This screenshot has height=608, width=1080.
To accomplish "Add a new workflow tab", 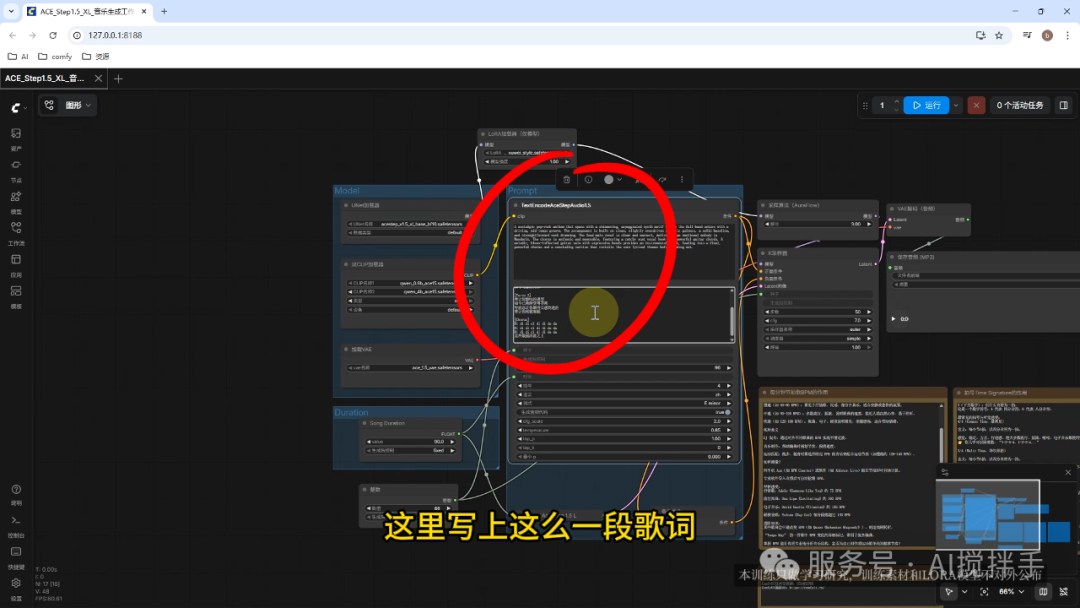I will [118, 78].
